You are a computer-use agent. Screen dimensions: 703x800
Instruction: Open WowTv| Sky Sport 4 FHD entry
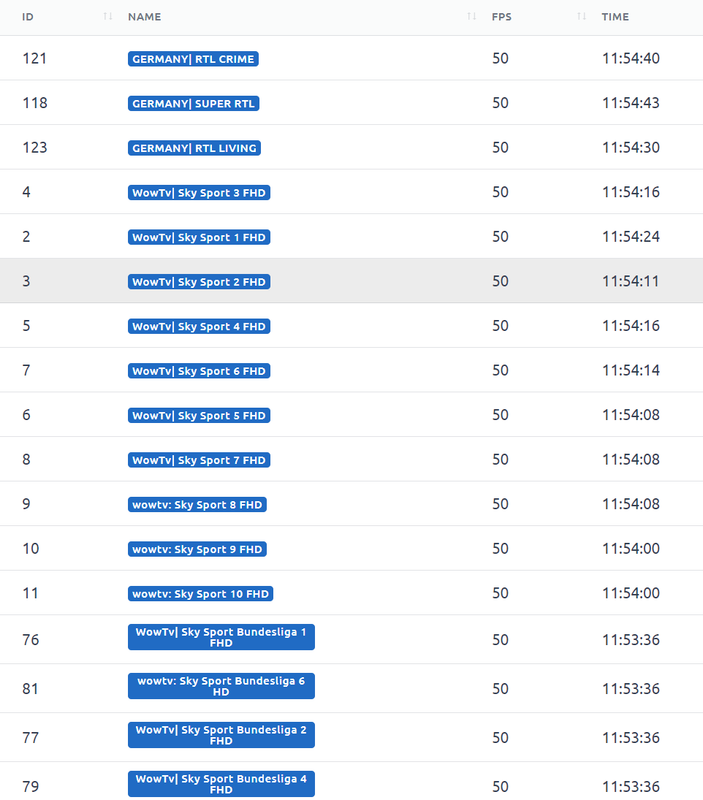tap(199, 326)
